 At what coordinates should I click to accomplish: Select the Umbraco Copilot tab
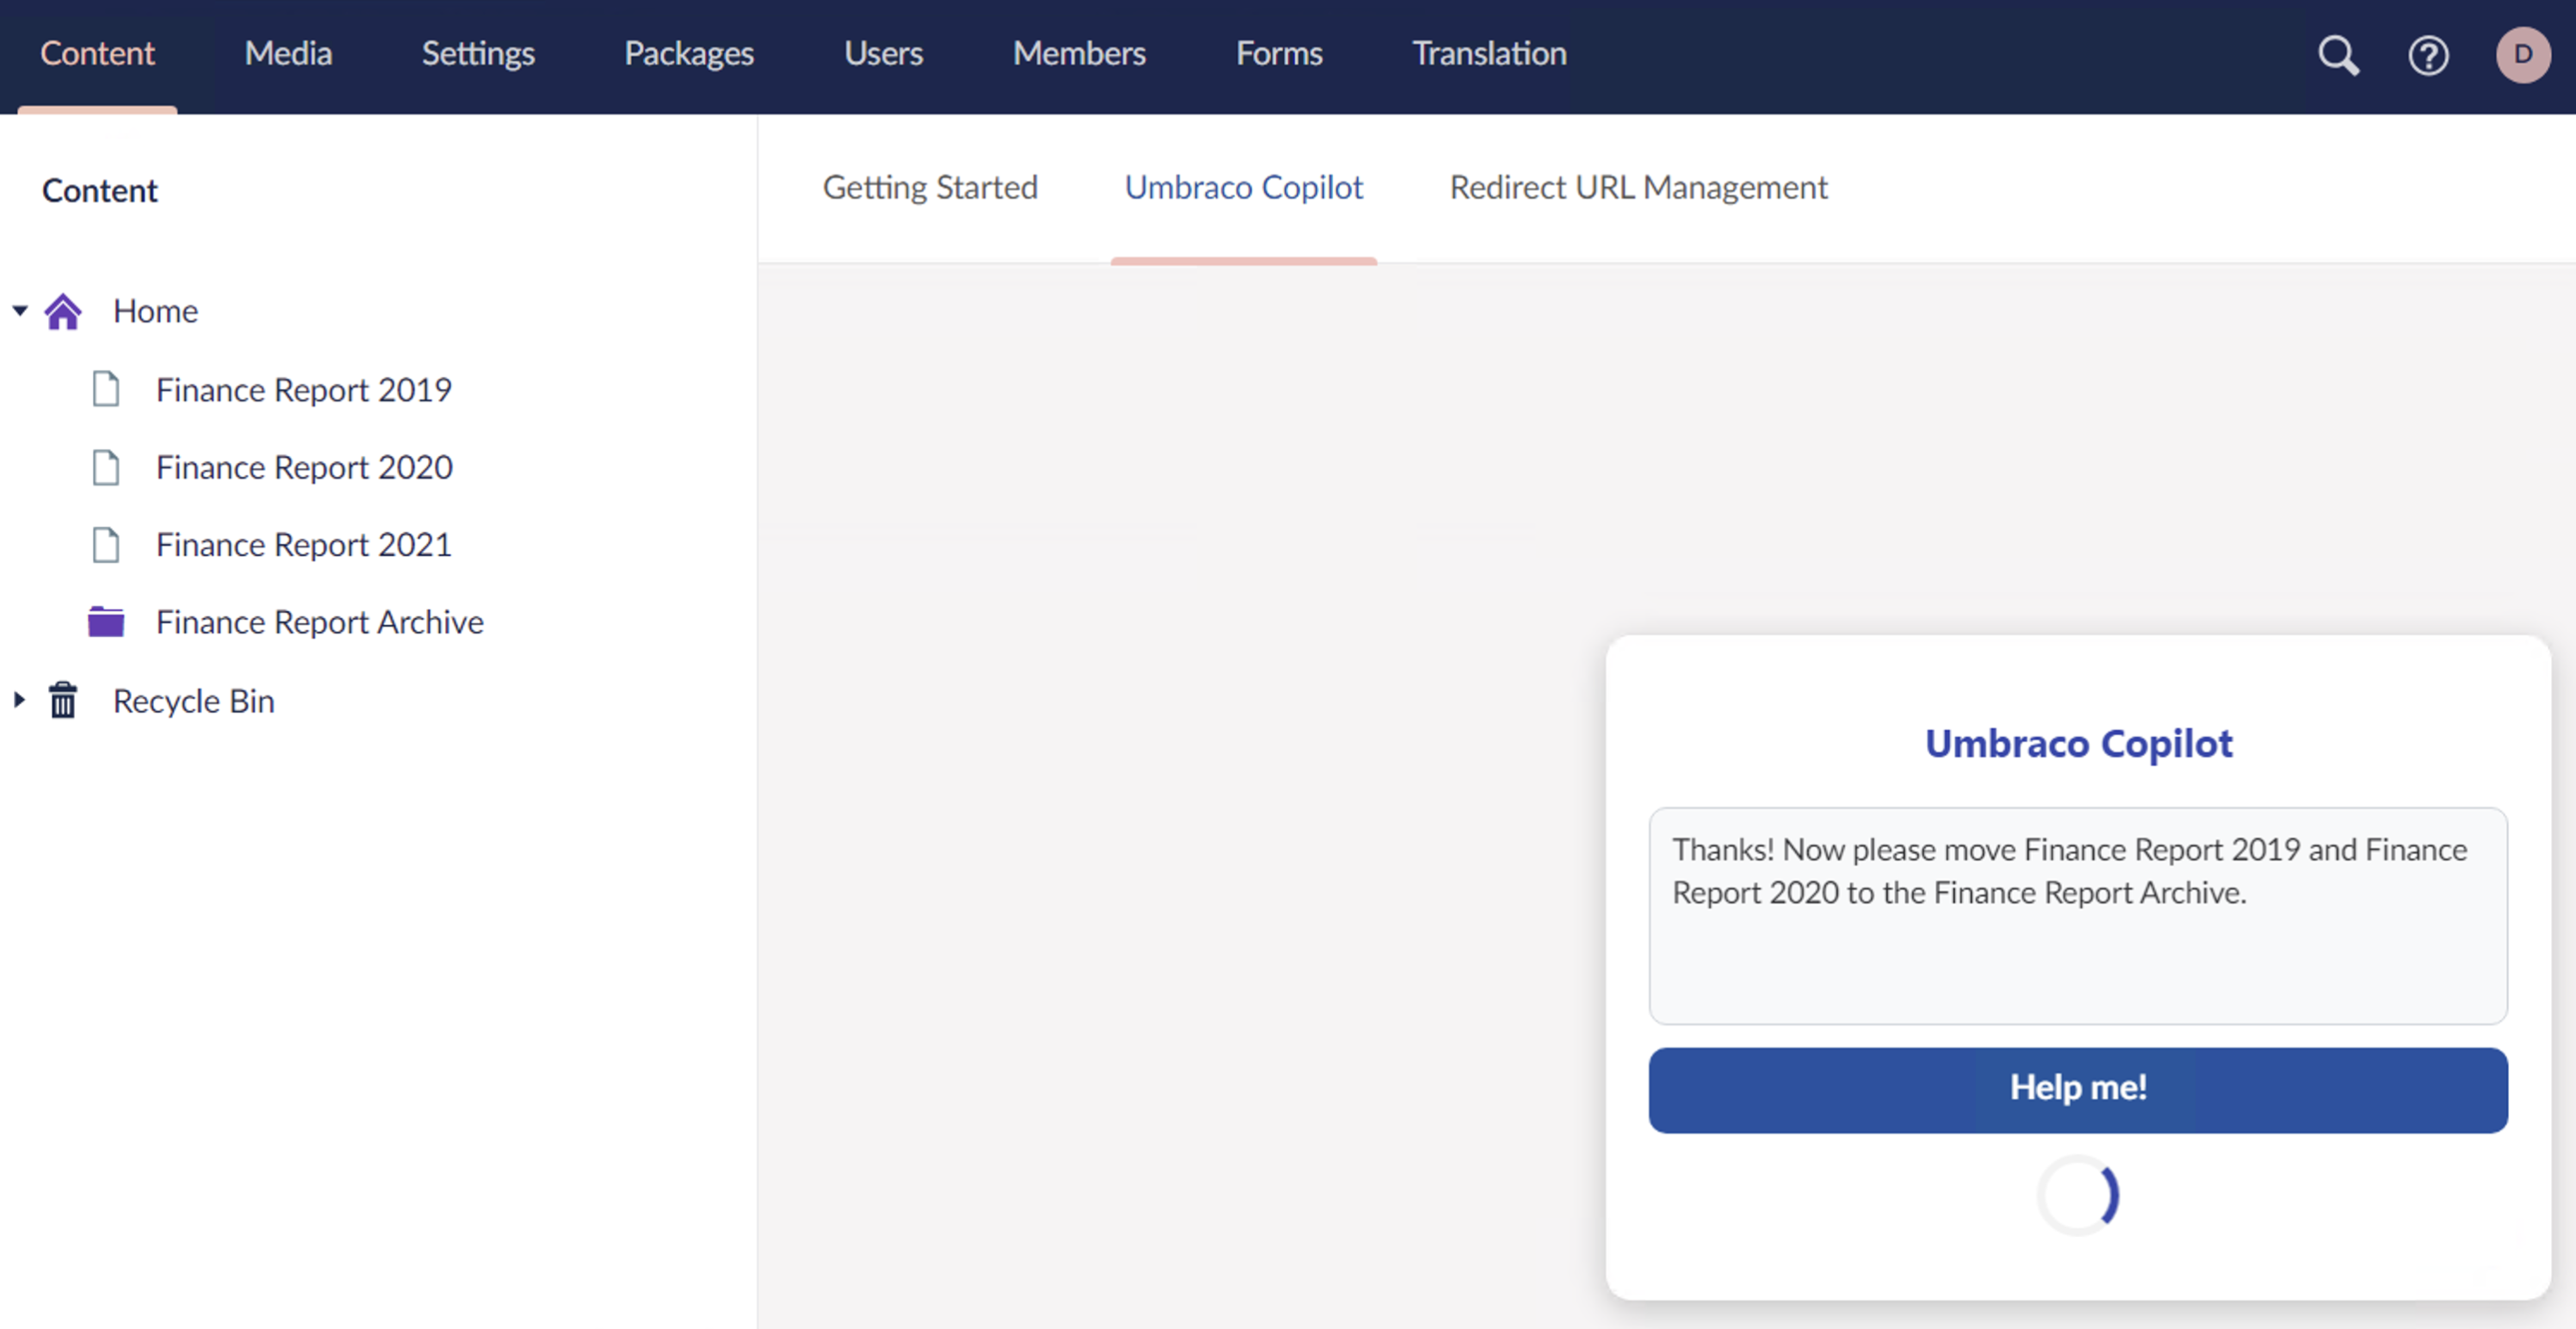pyautogui.click(x=1243, y=188)
